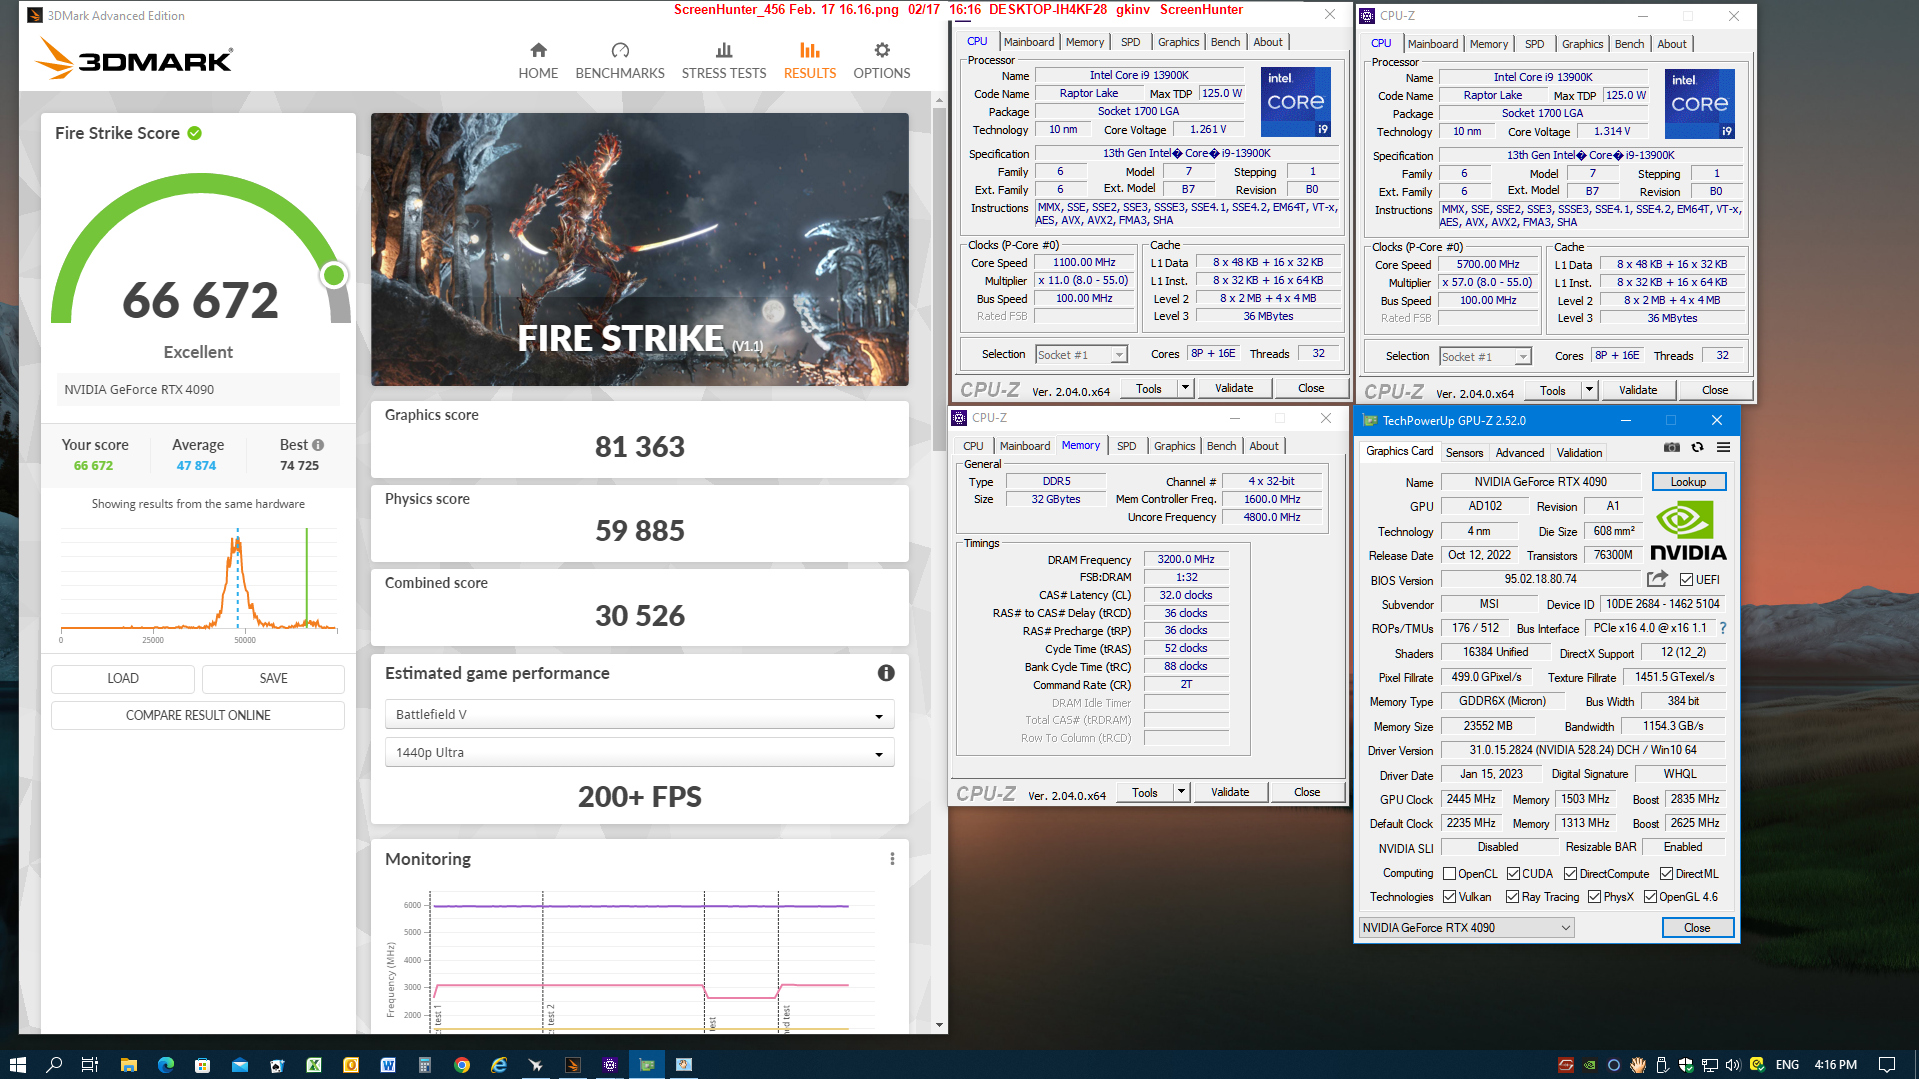Screen dimensions: 1919x1079
Task: Toggle the CUDA checkbox in GPU-Z
Action: (x=1513, y=873)
